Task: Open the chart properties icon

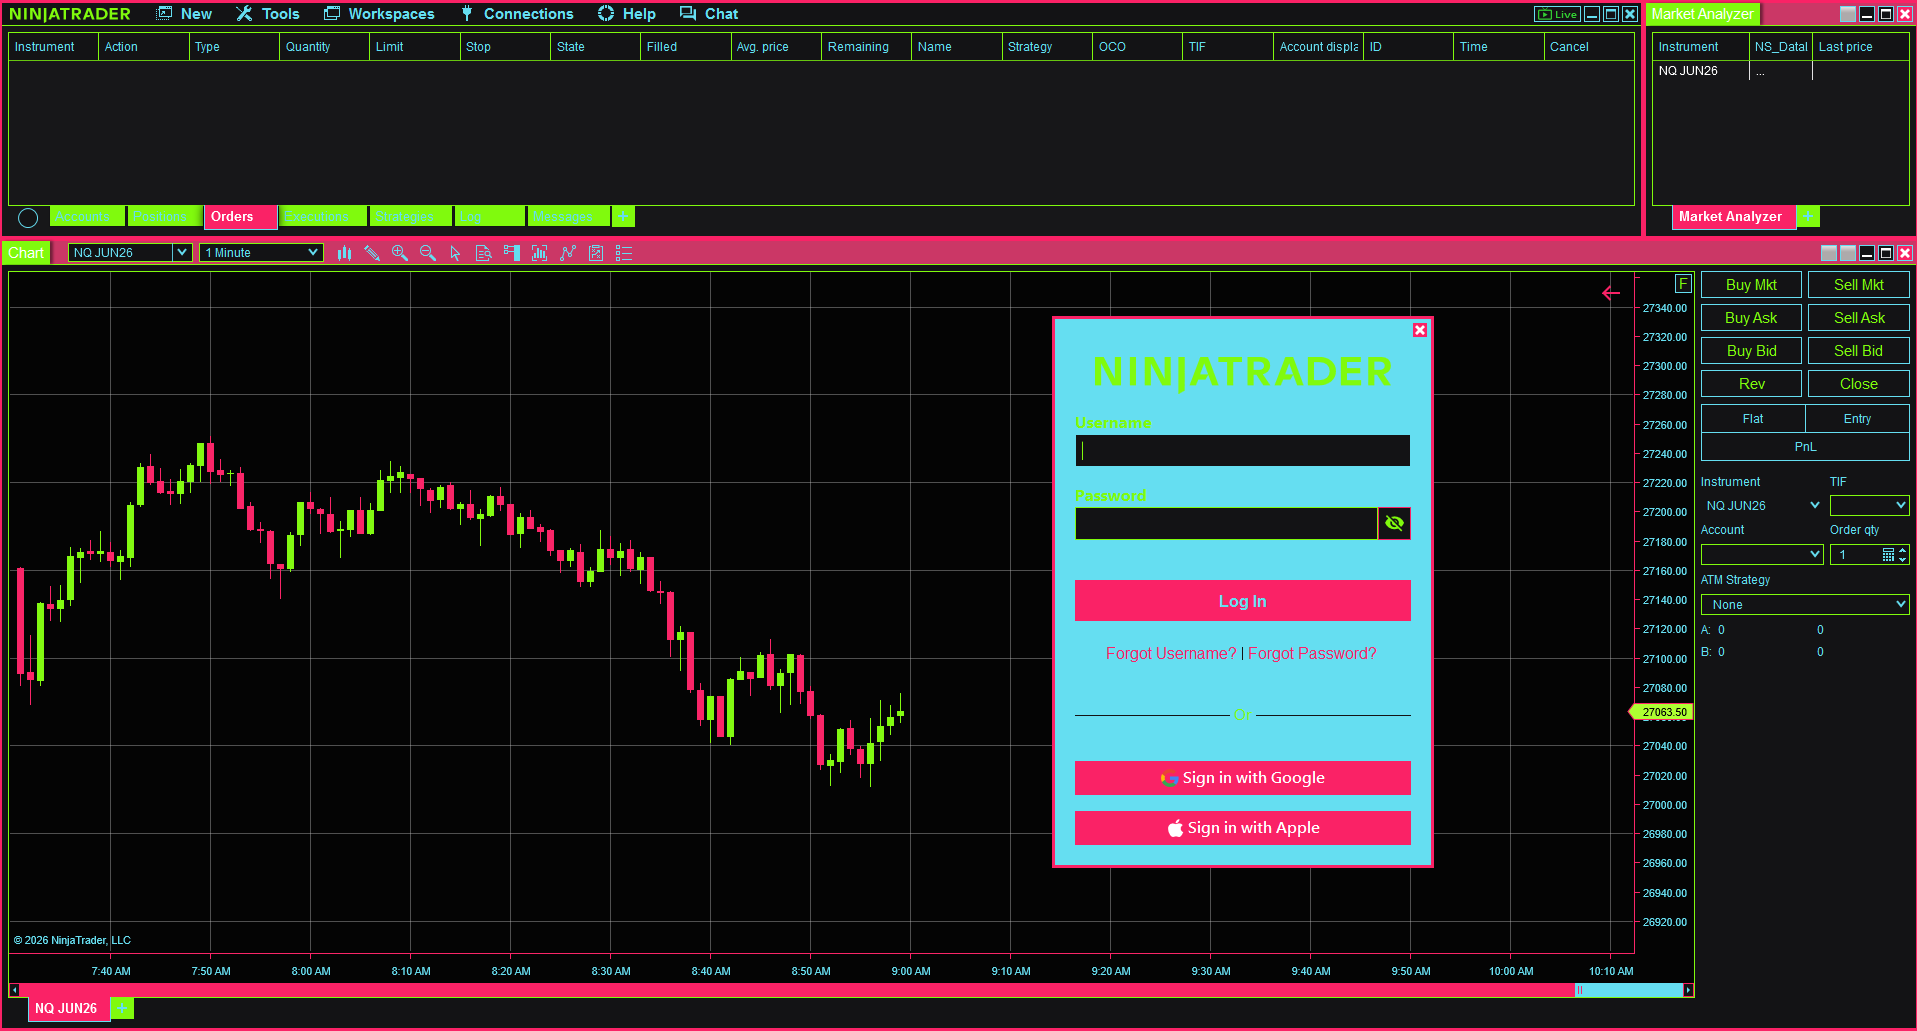Action: pyautogui.click(x=596, y=253)
